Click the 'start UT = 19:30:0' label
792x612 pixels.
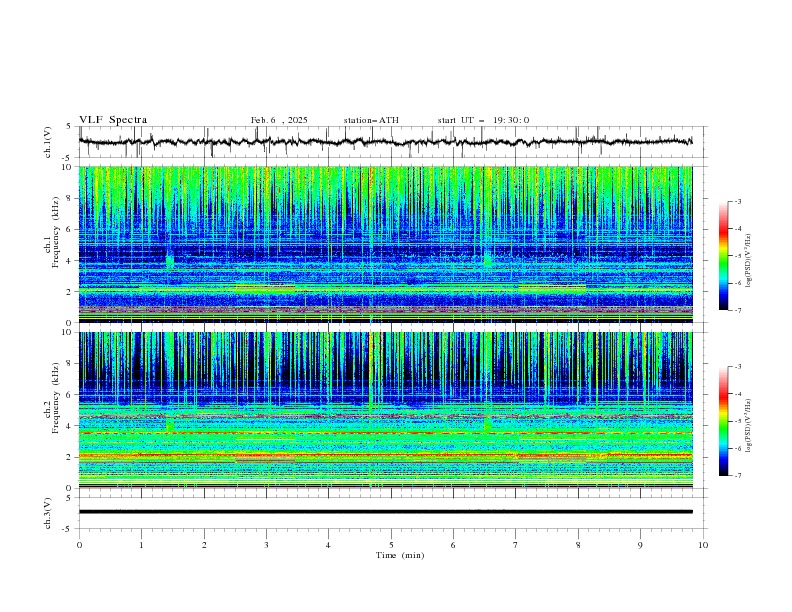pyautogui.click(x=483, y=120)
